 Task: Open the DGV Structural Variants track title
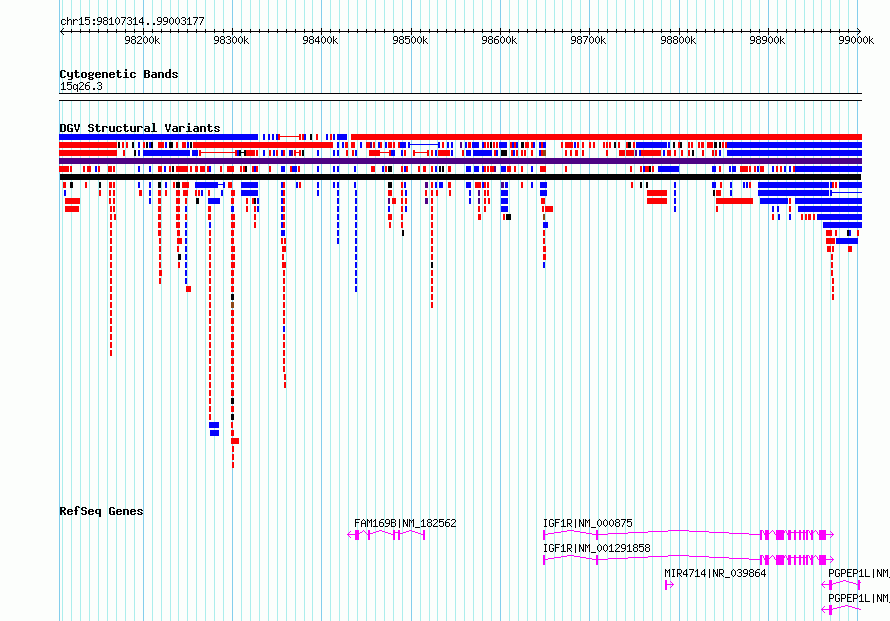[140, 128]
